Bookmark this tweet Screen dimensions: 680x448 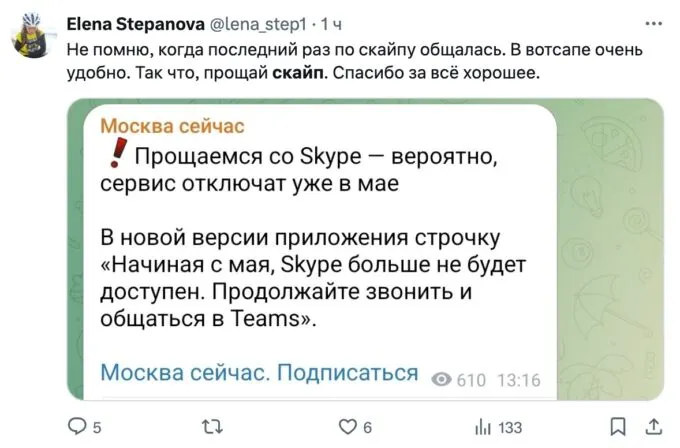click(x=618, y=427)
